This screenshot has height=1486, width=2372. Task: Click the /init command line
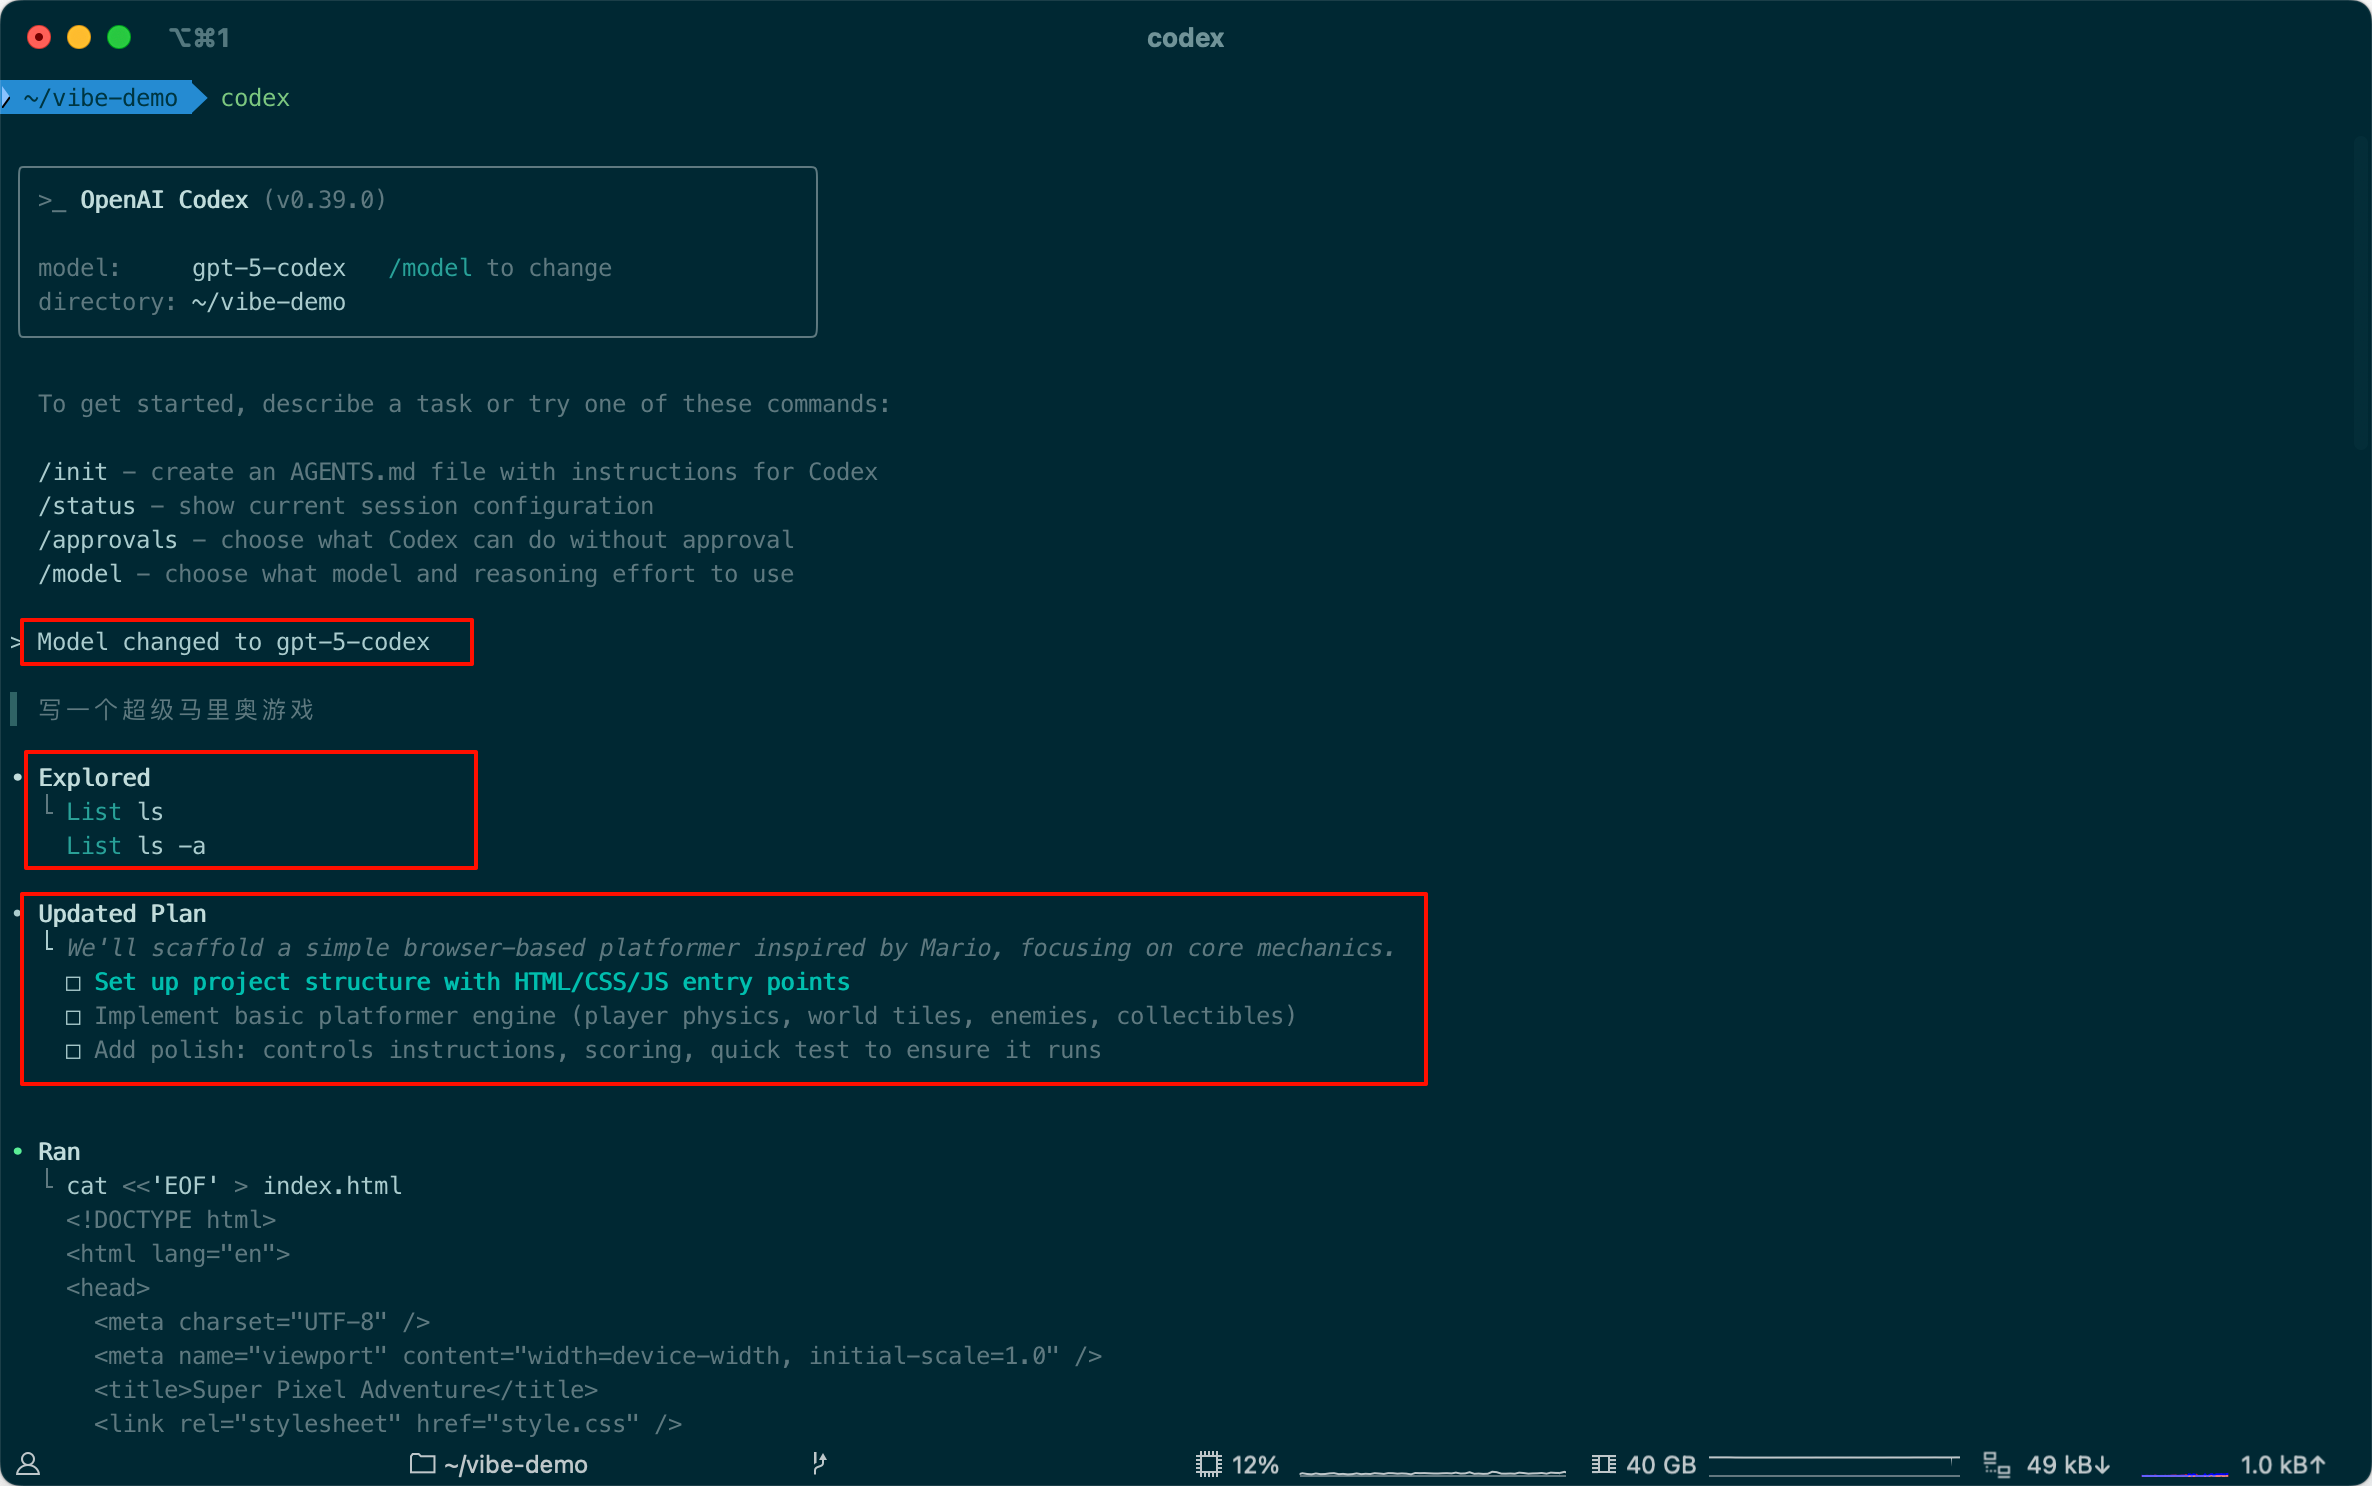tap(458, 472)
